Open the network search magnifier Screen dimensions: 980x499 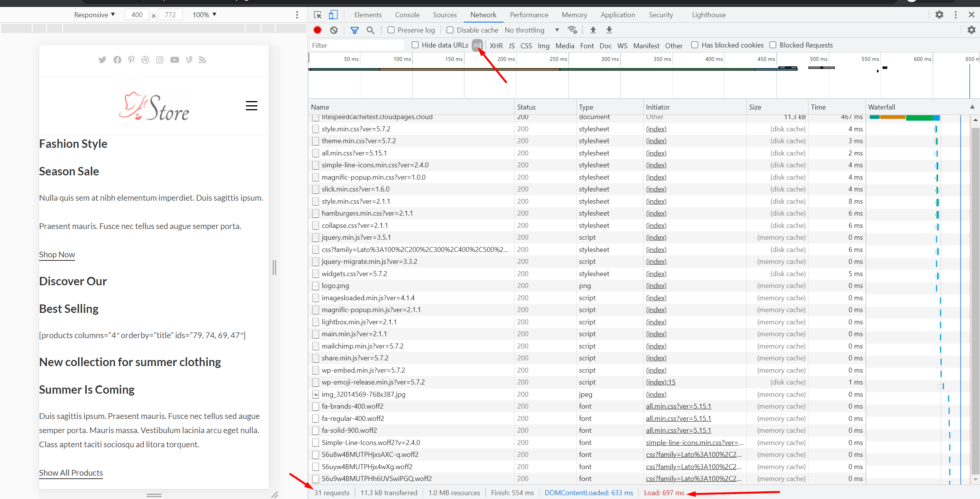point(370,30)
